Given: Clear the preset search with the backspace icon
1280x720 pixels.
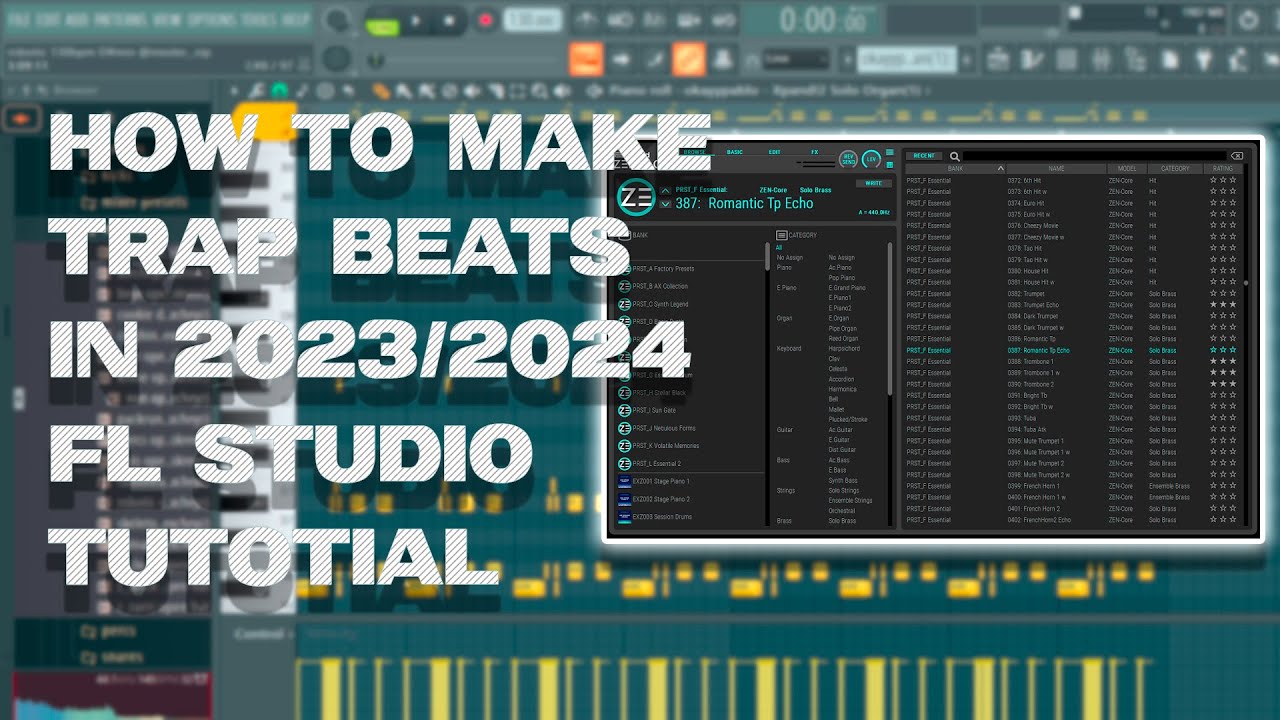Looking at the screenshot, I should tap(1236, 156).
